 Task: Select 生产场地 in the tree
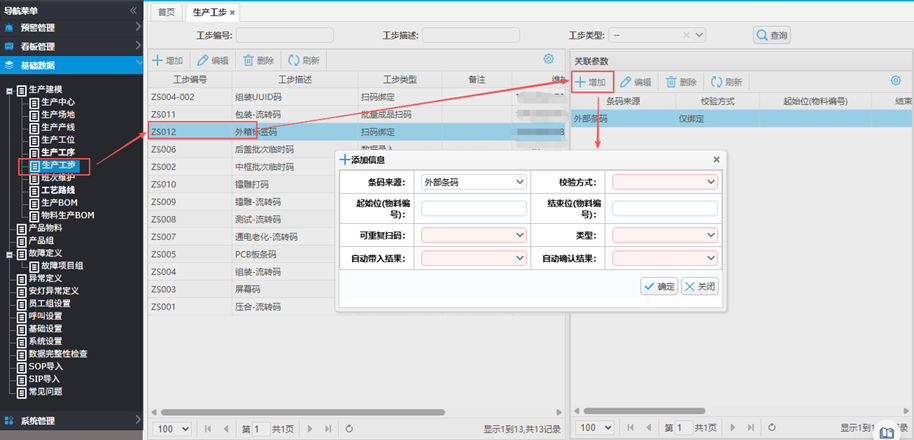(x=58, y=114)
